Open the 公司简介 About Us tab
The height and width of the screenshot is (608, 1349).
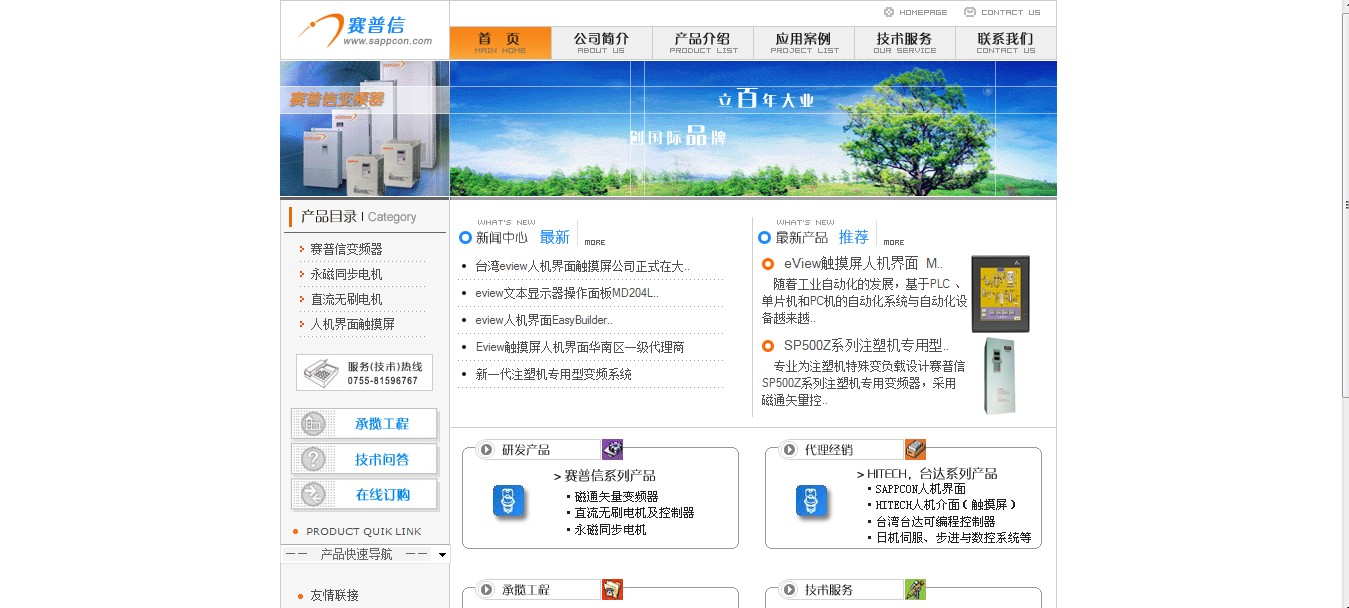pos(601,43)
